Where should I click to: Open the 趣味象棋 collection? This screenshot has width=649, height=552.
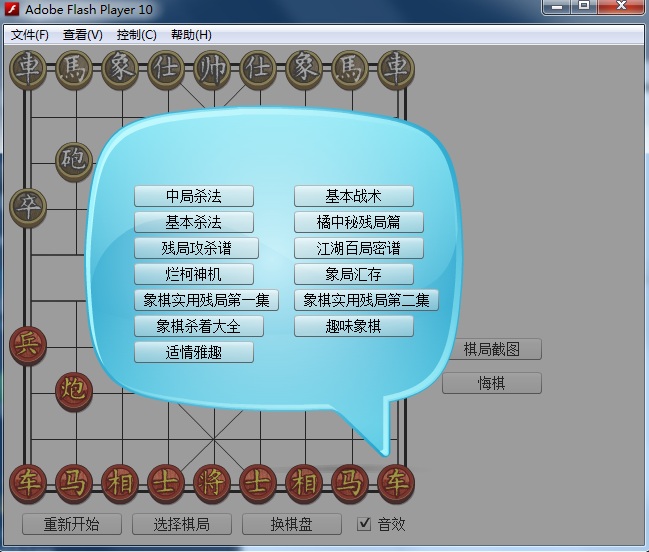(353, 326)
